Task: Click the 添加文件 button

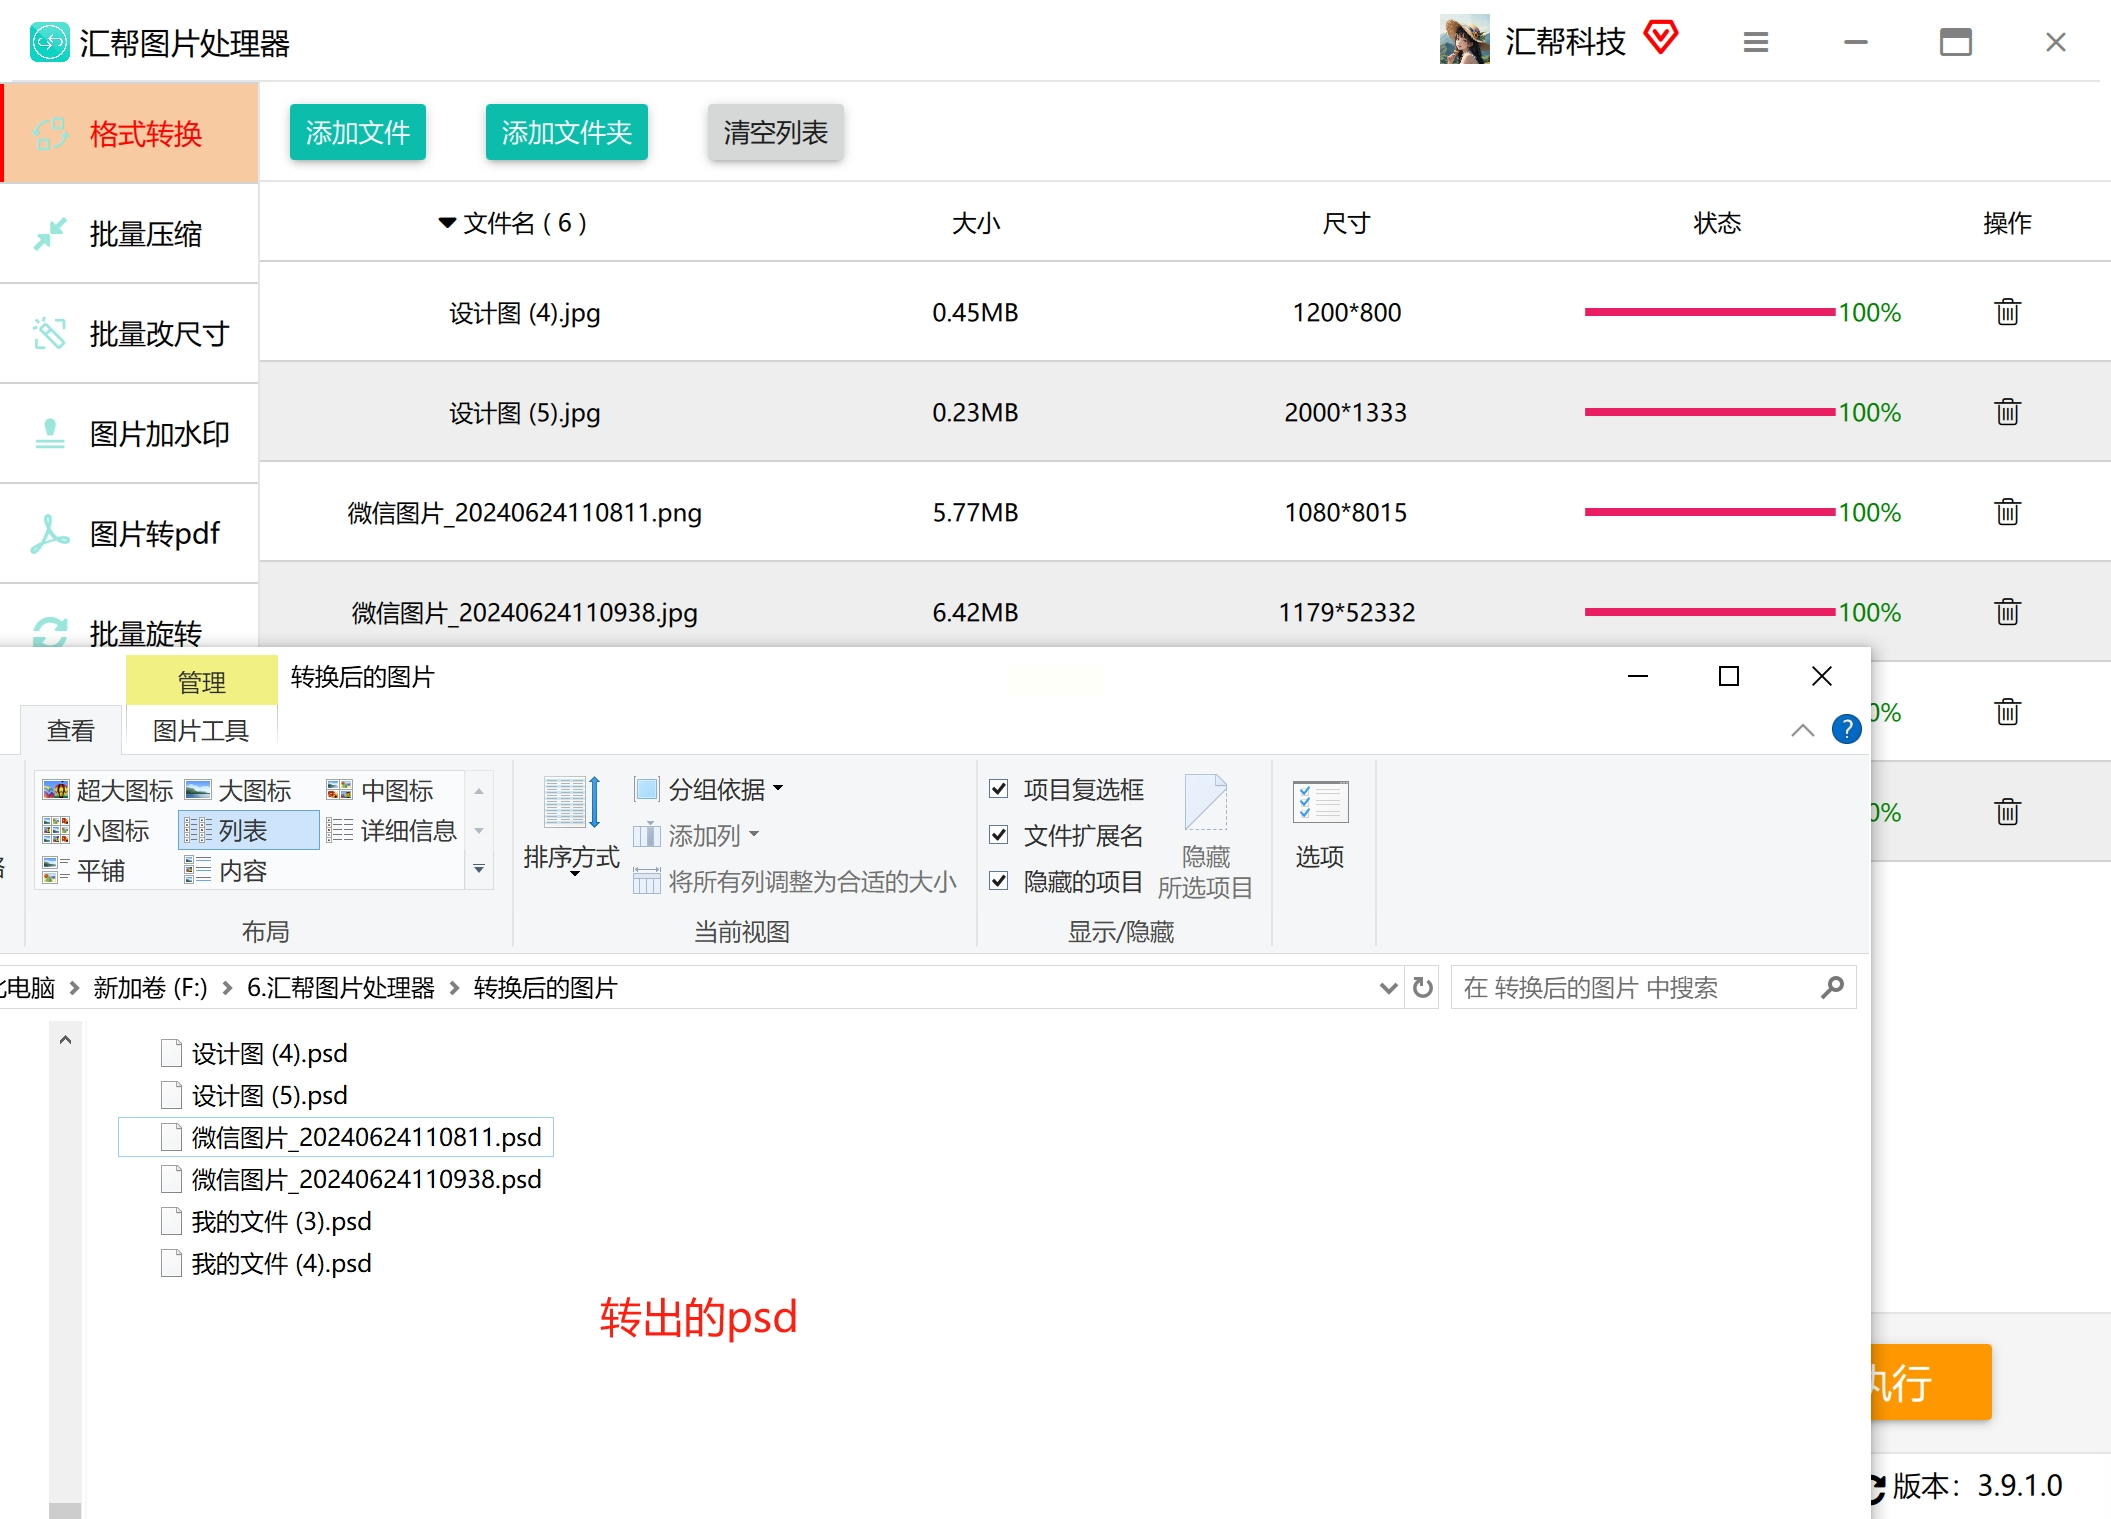Action: (357, 132)
